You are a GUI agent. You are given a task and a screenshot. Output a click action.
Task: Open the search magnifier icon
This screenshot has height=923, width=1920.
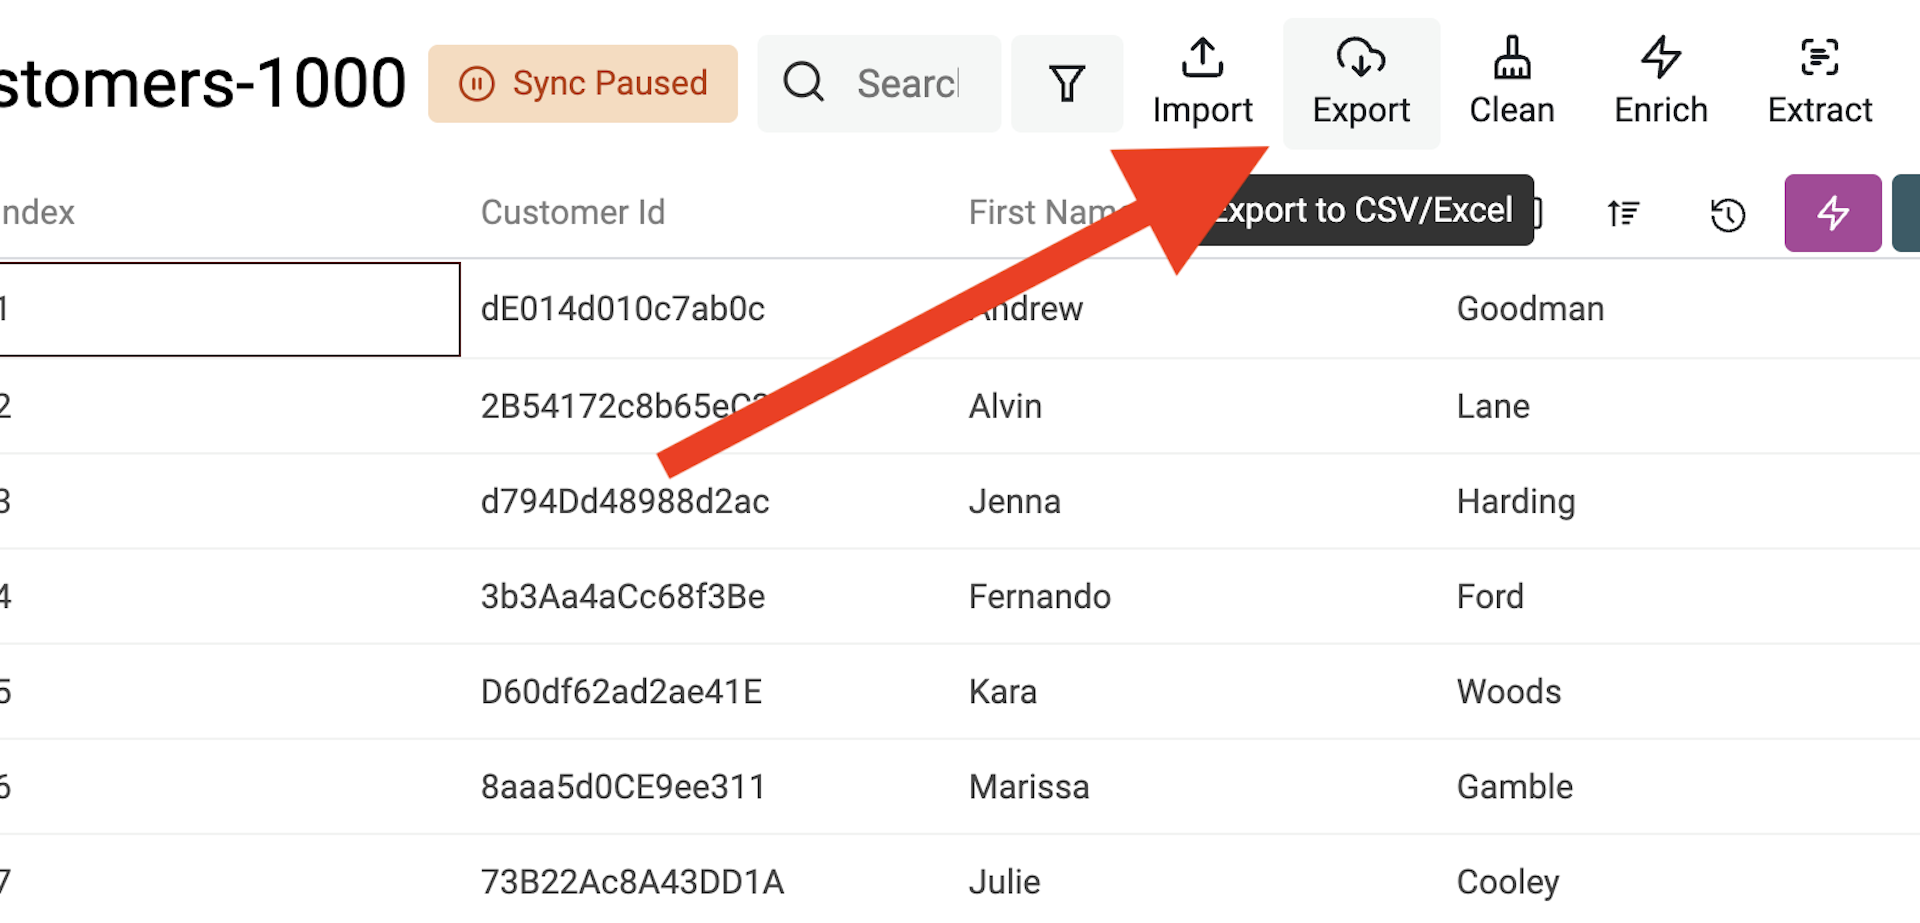[x=804, y=82]
